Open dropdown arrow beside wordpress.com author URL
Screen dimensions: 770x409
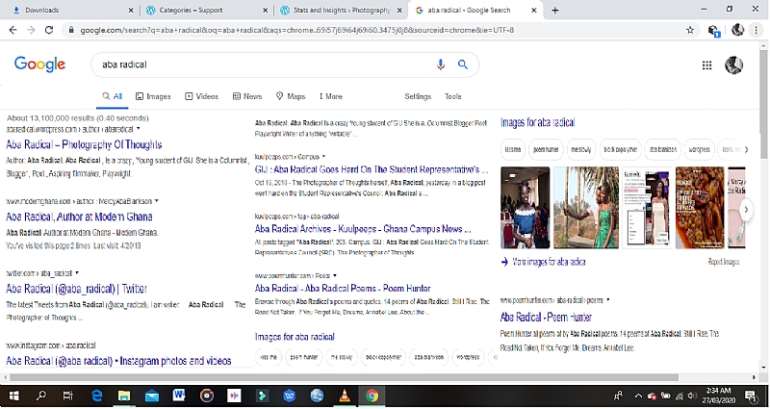tap(138, 129)
